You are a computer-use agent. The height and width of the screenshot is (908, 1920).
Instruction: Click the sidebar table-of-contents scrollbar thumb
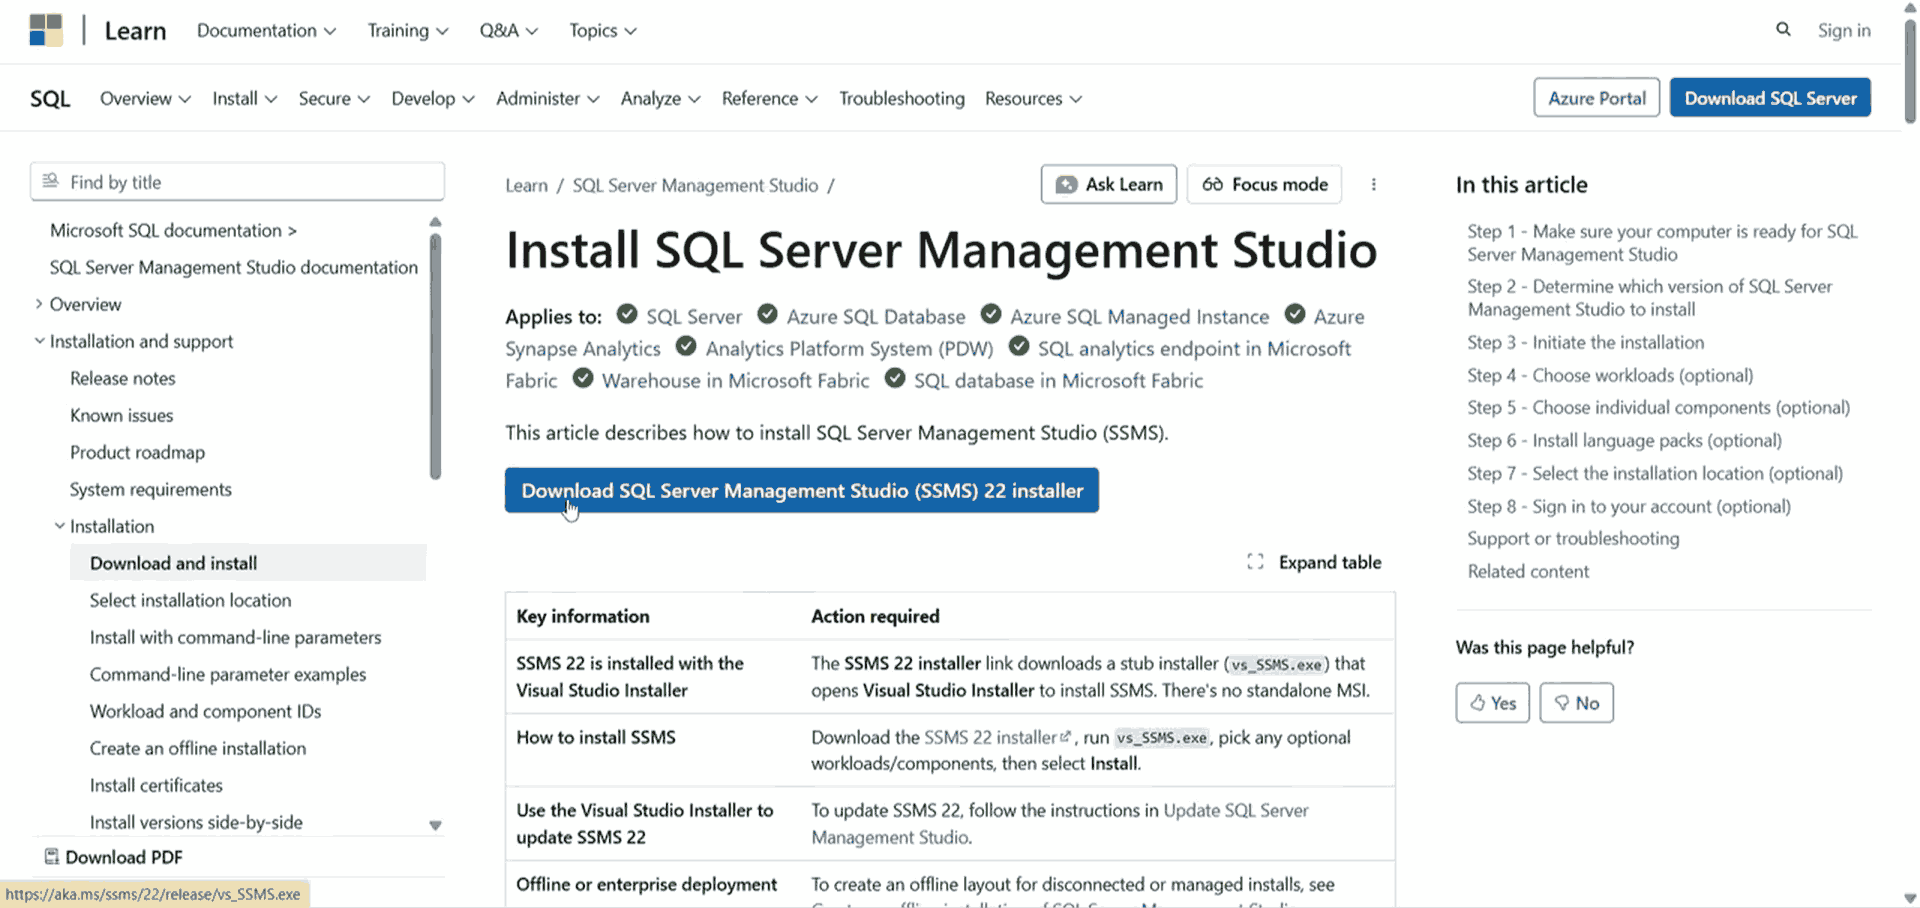(x=435, y=357)
